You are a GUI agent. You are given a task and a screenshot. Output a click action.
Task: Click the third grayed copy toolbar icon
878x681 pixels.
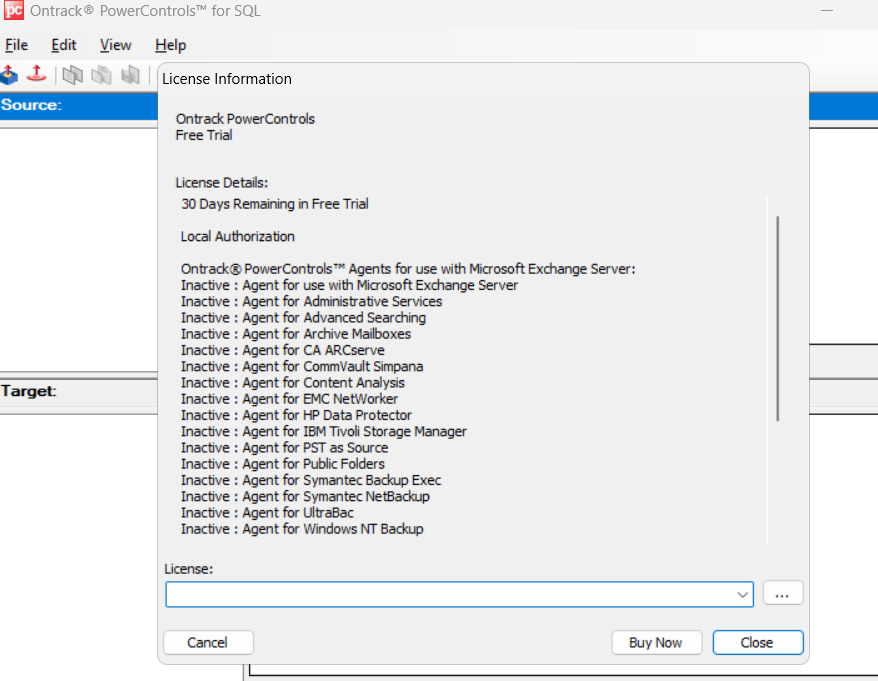(x=130, y=74)
